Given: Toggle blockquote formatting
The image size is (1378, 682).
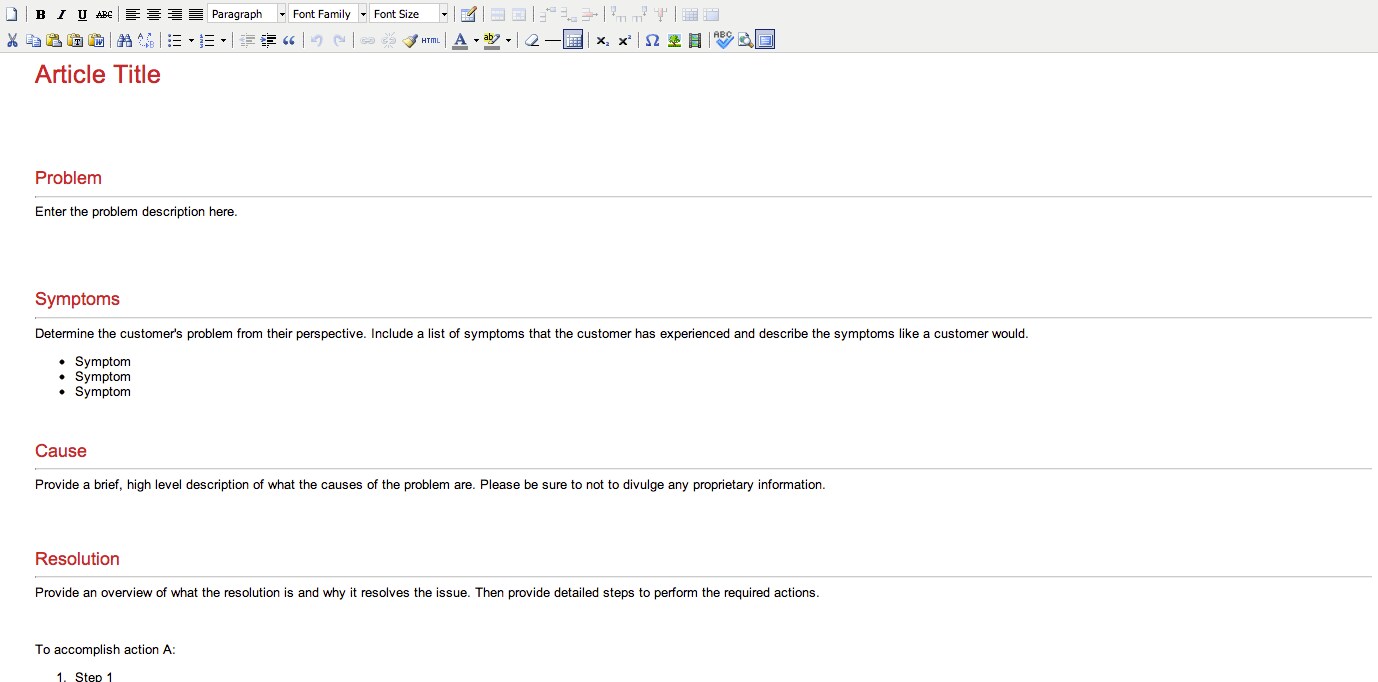Looking at the screenshot, I should pyautogui.click(x=289, y=40).
